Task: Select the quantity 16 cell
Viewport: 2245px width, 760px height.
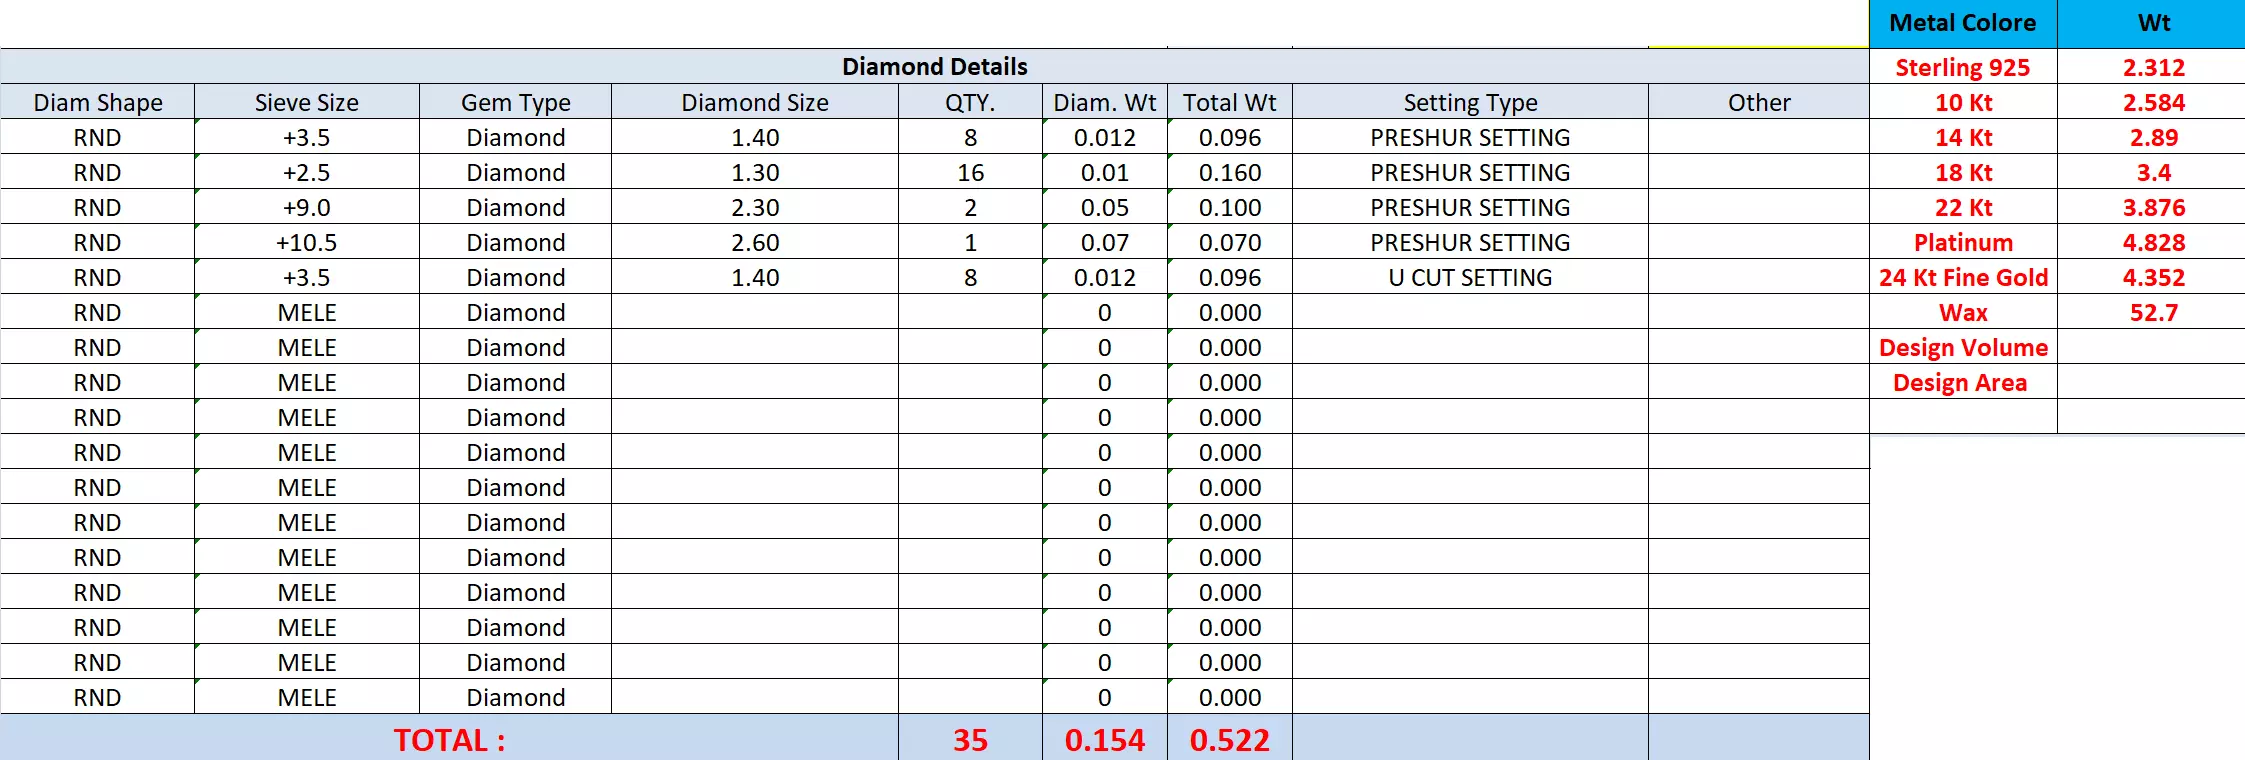Action: coord(970,172)
